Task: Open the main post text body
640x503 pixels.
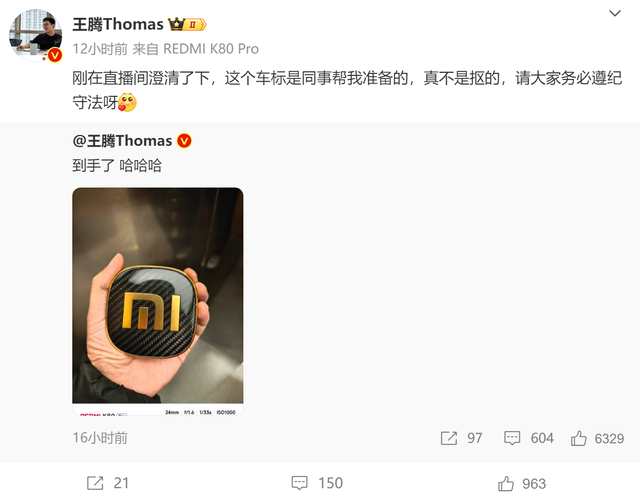Action: point(347,90)
